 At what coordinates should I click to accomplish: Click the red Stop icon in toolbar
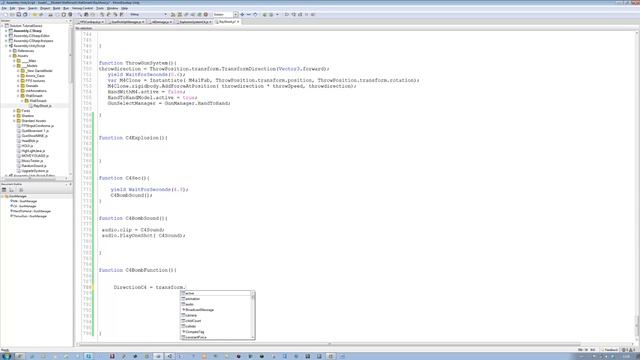coord(206,14)
